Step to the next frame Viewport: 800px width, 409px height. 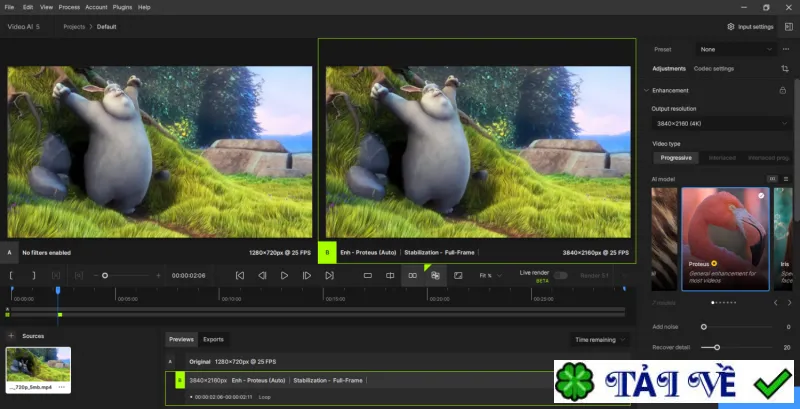pyautogui.click(x=307, y=275)
